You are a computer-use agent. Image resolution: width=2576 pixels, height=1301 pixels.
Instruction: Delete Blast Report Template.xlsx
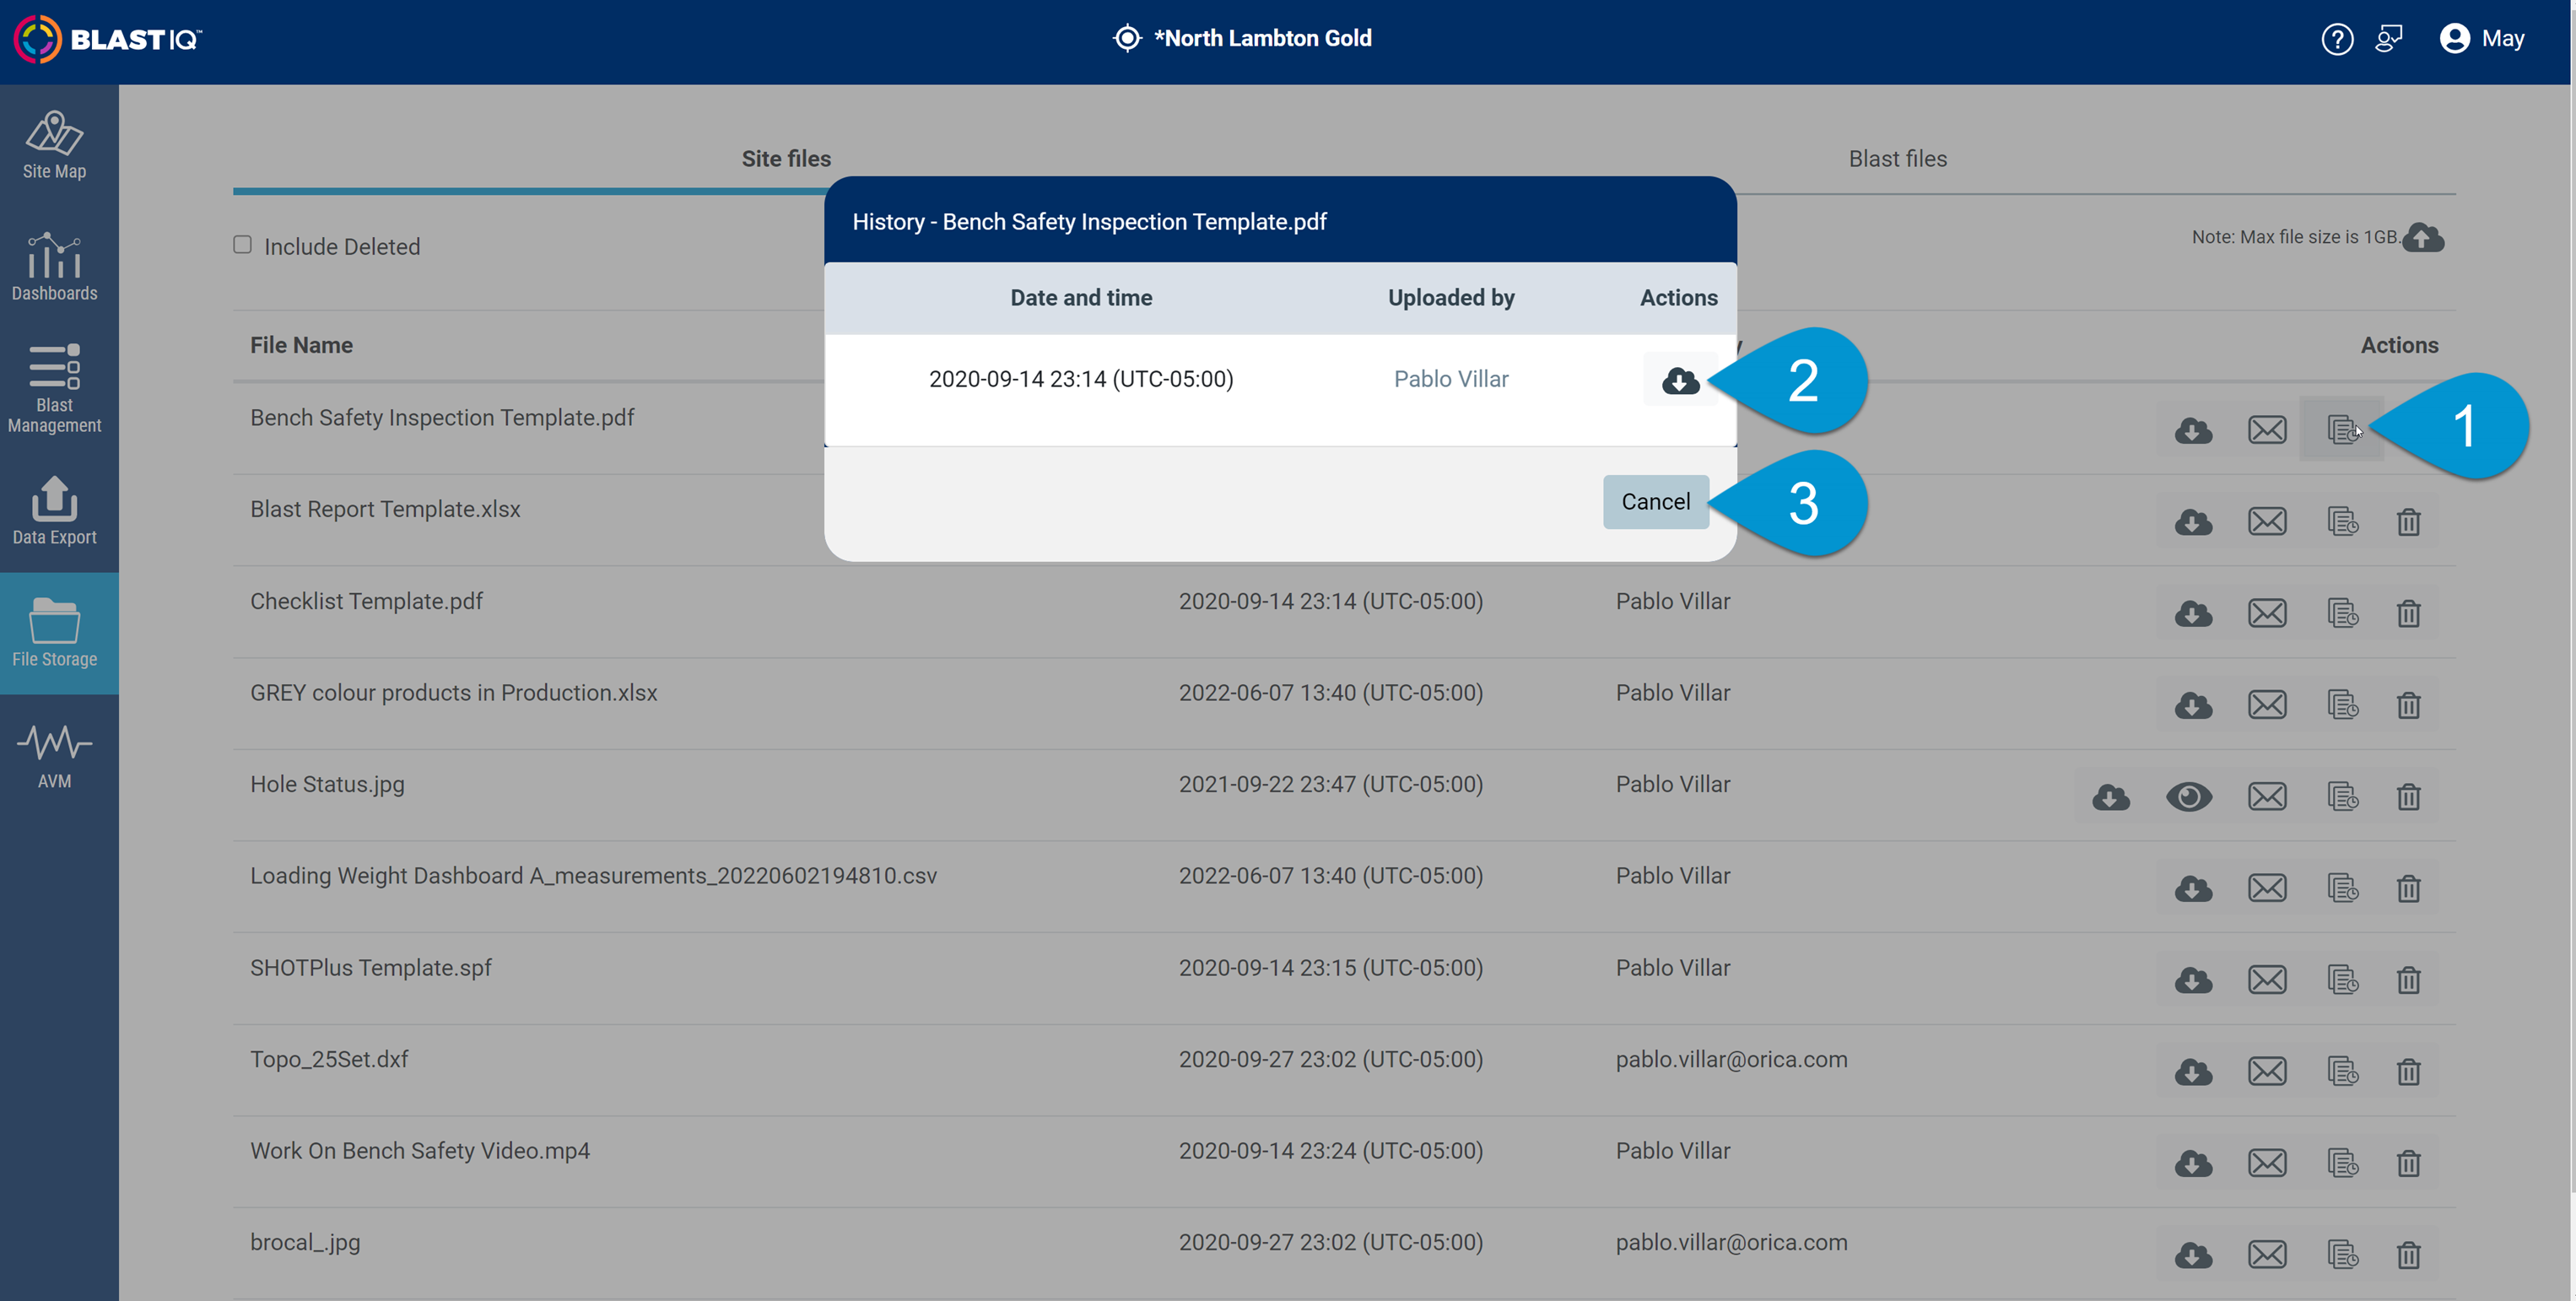pyautogui.click(x=2408, y=522)
